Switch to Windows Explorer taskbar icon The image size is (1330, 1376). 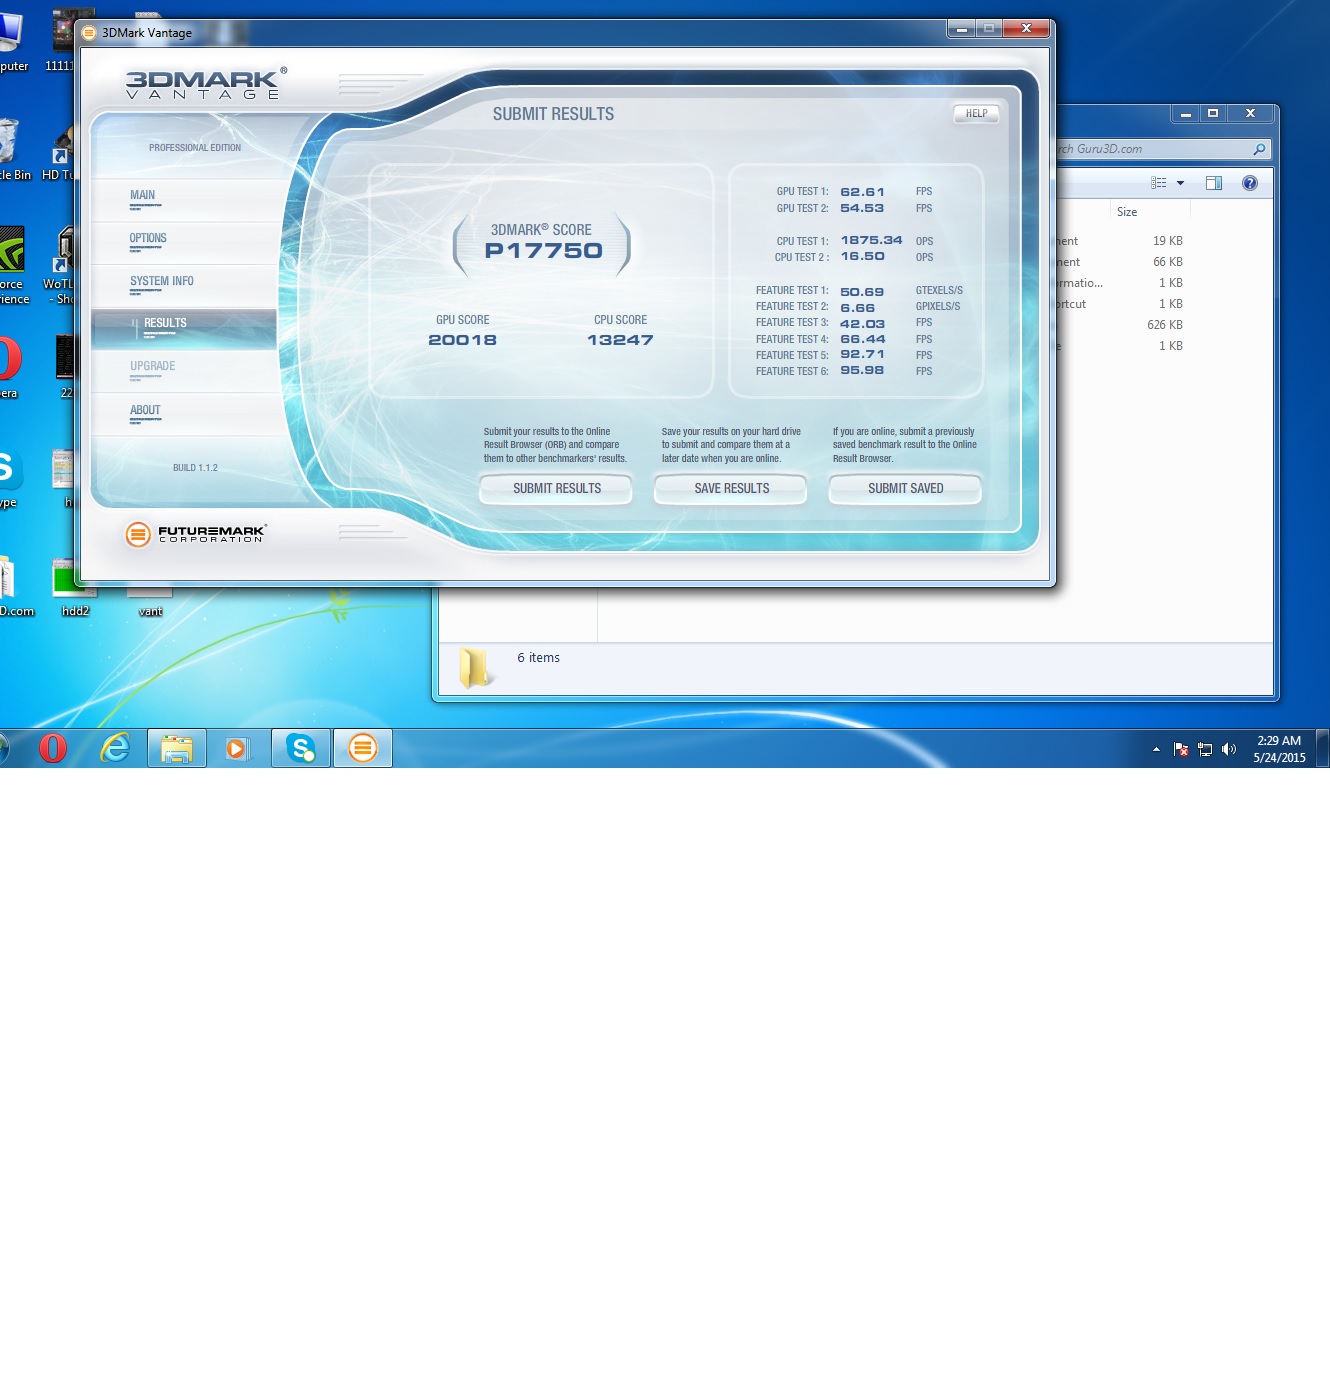click(177, 748)
